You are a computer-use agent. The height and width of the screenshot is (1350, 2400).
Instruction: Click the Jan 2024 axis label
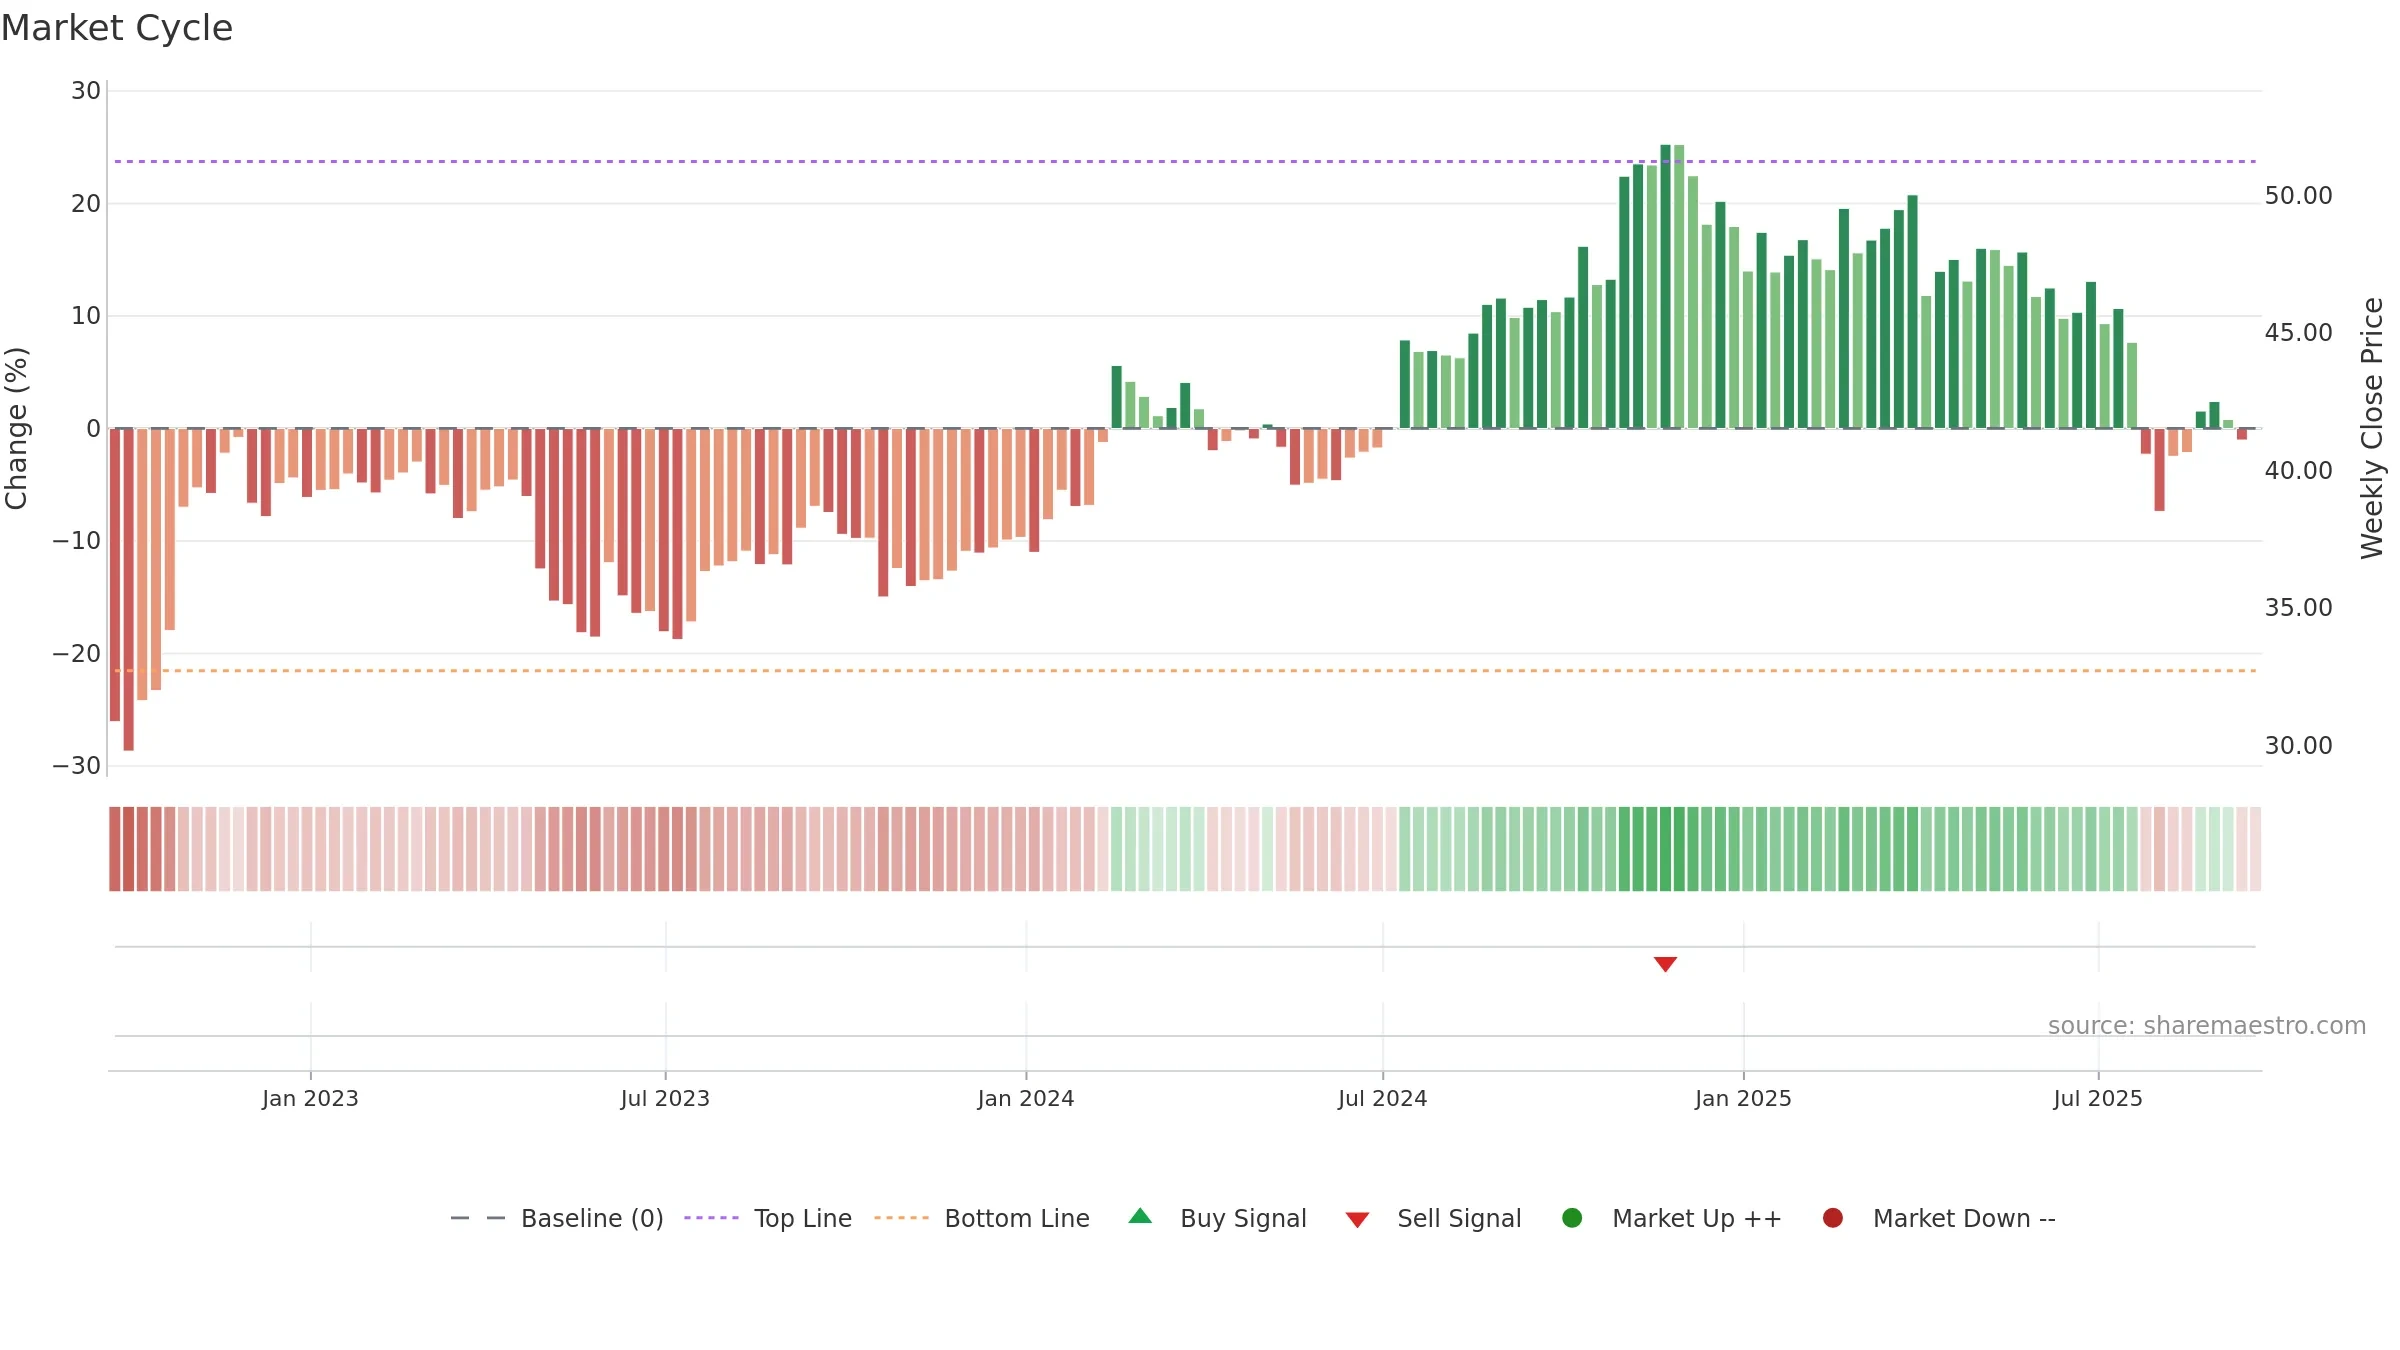coord(1026,1098)
